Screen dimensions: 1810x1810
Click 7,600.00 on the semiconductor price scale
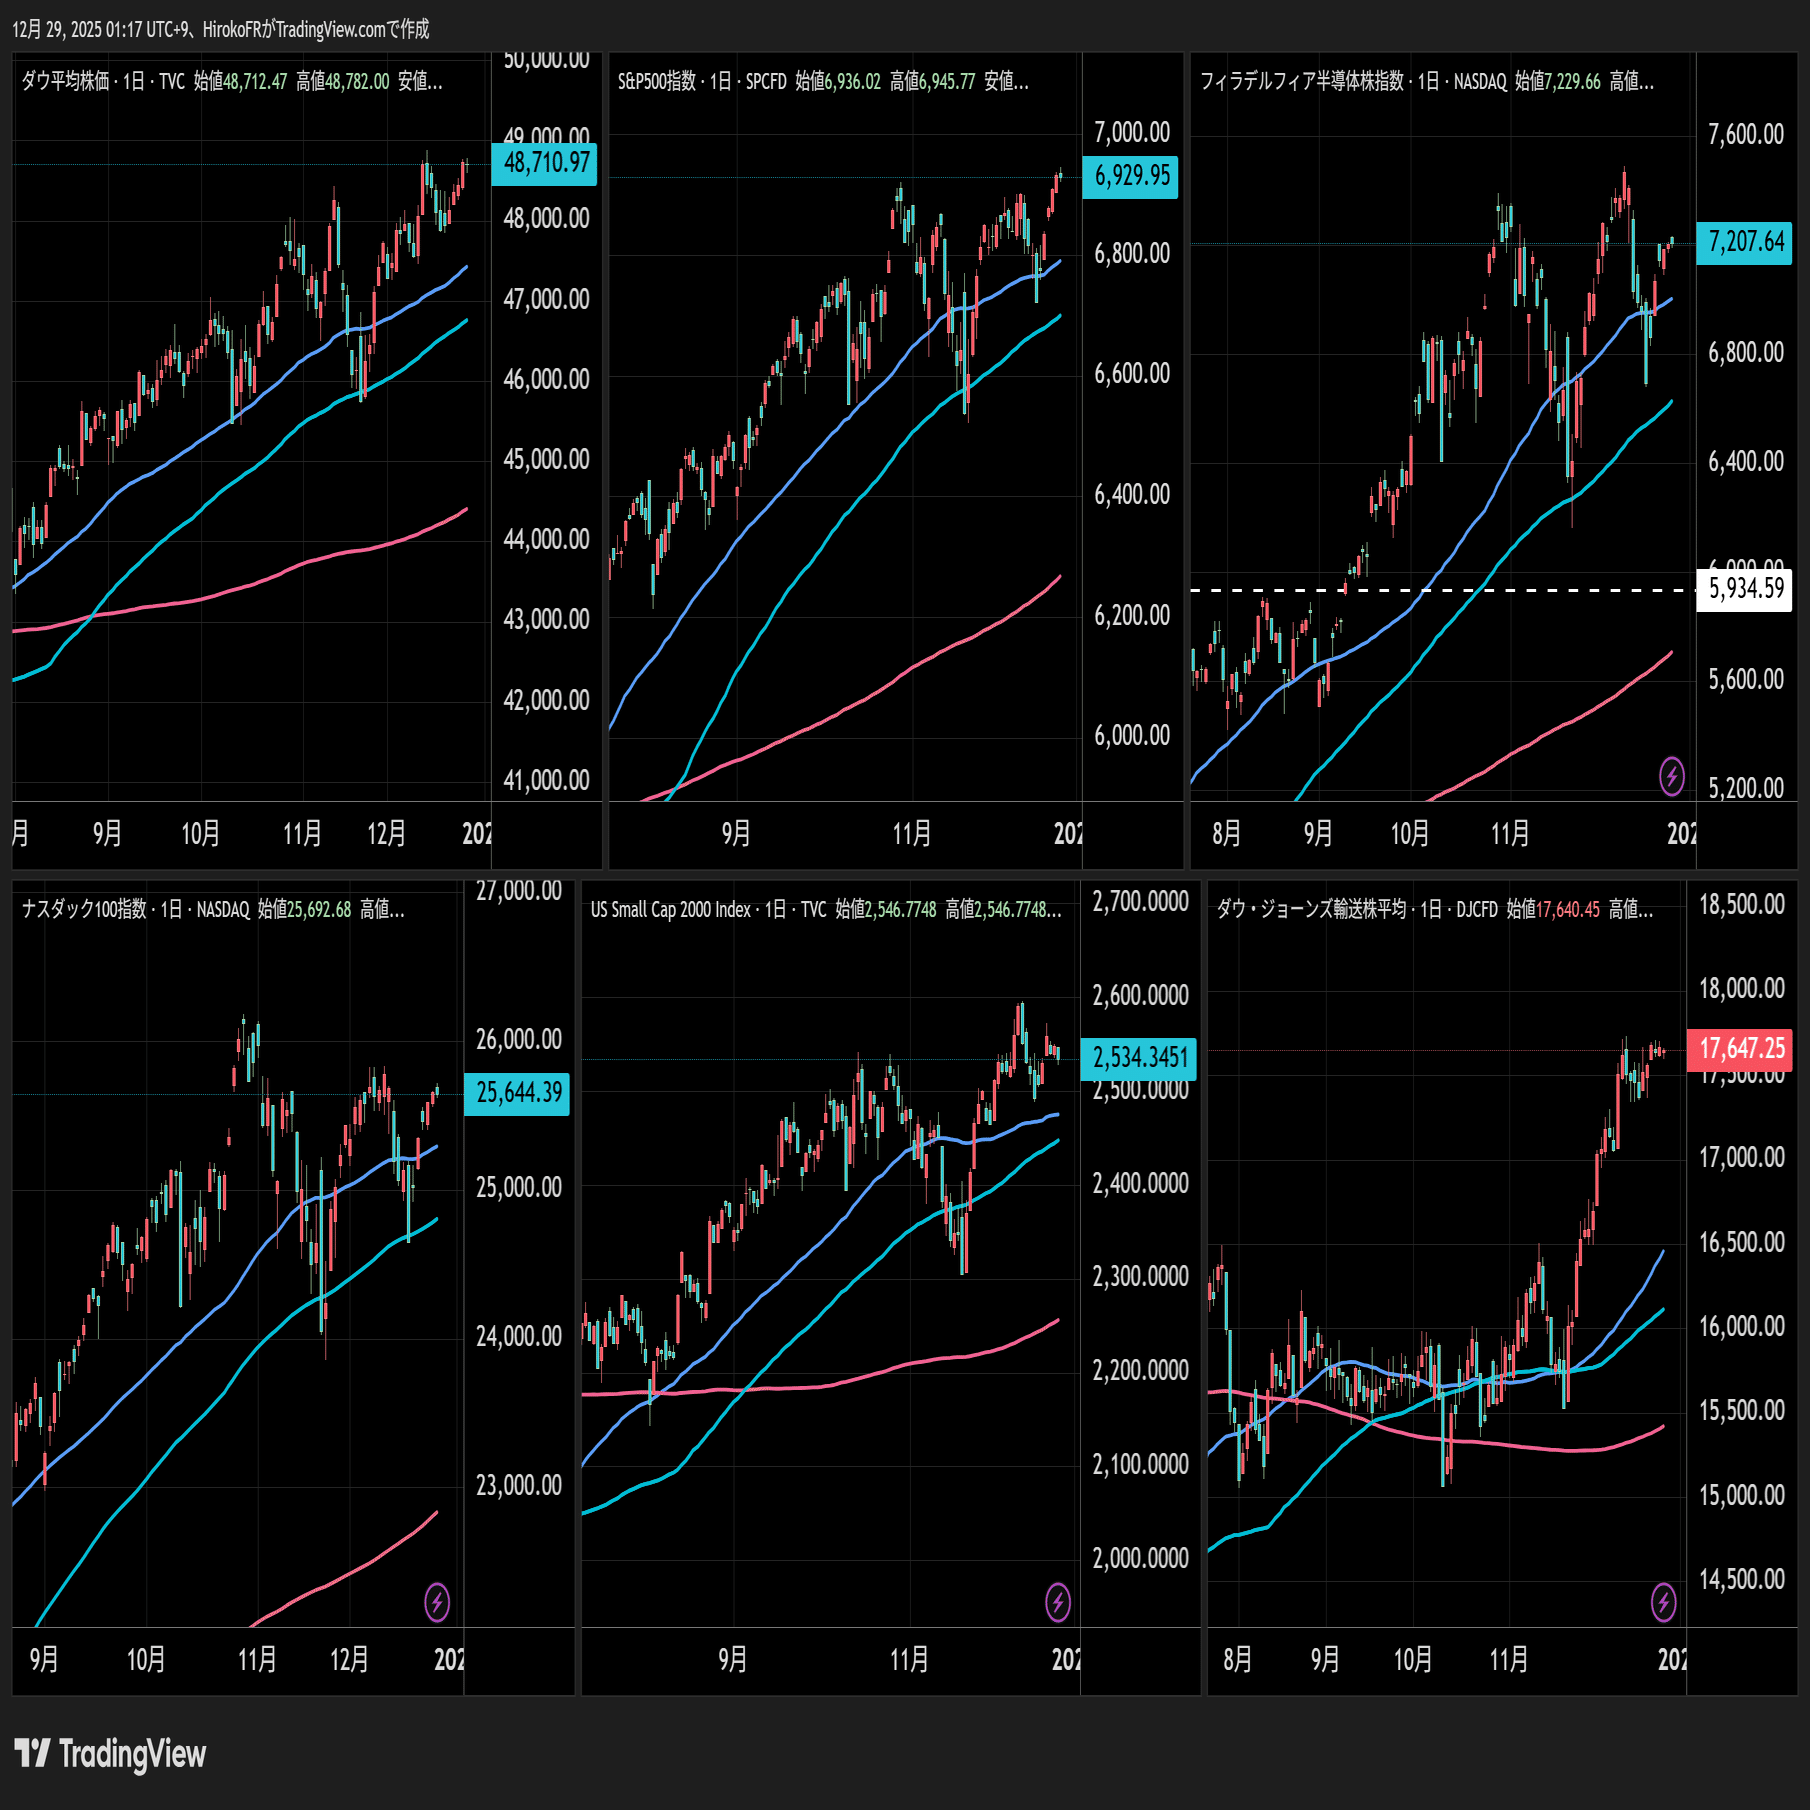pyautogui.click(x=1746, y=134)
